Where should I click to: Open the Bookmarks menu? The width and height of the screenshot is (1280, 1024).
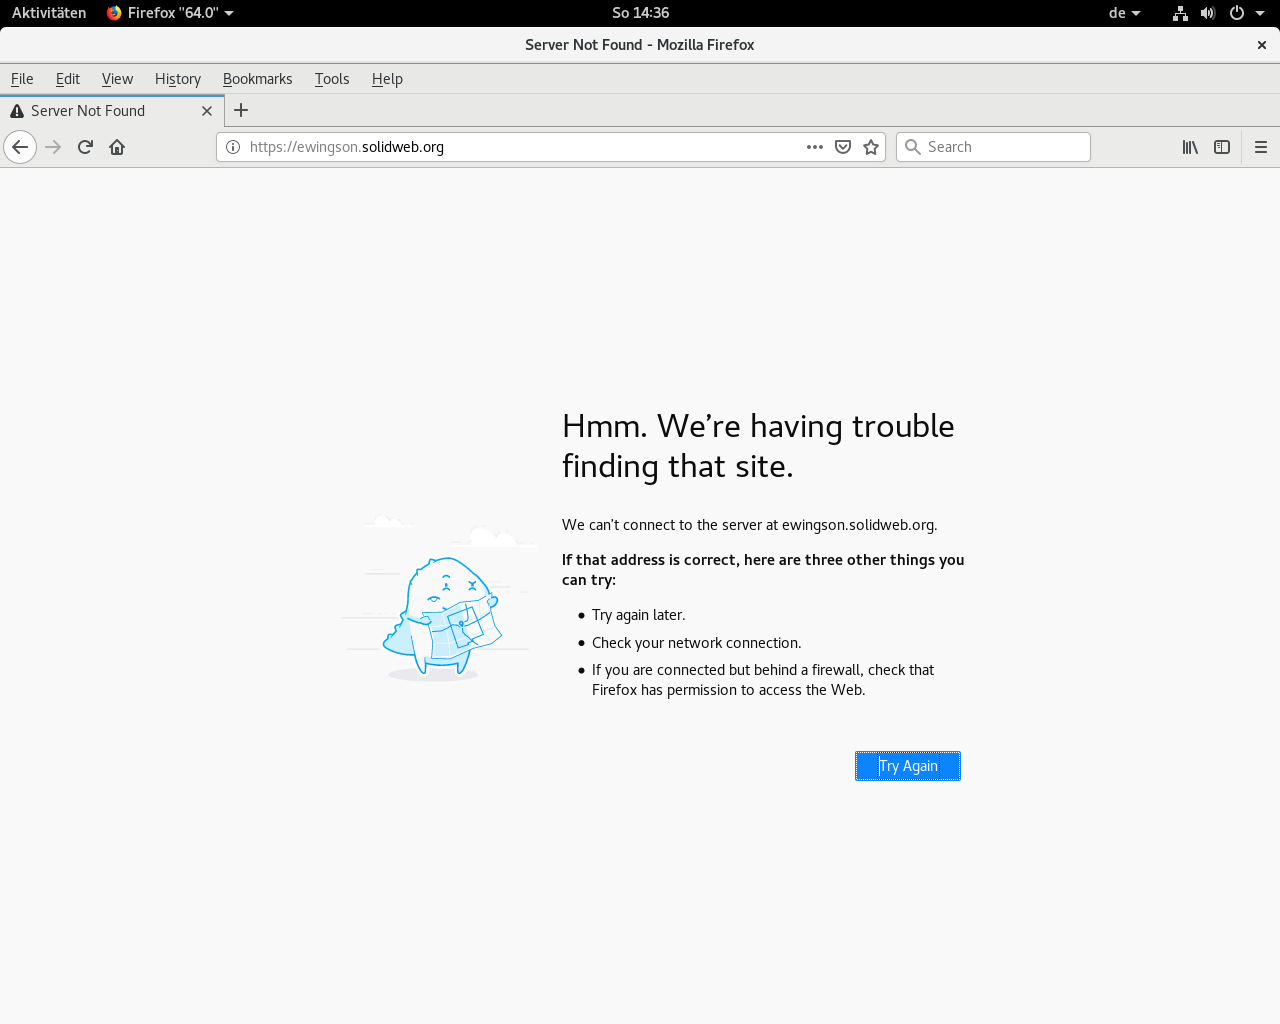(257, 79)
